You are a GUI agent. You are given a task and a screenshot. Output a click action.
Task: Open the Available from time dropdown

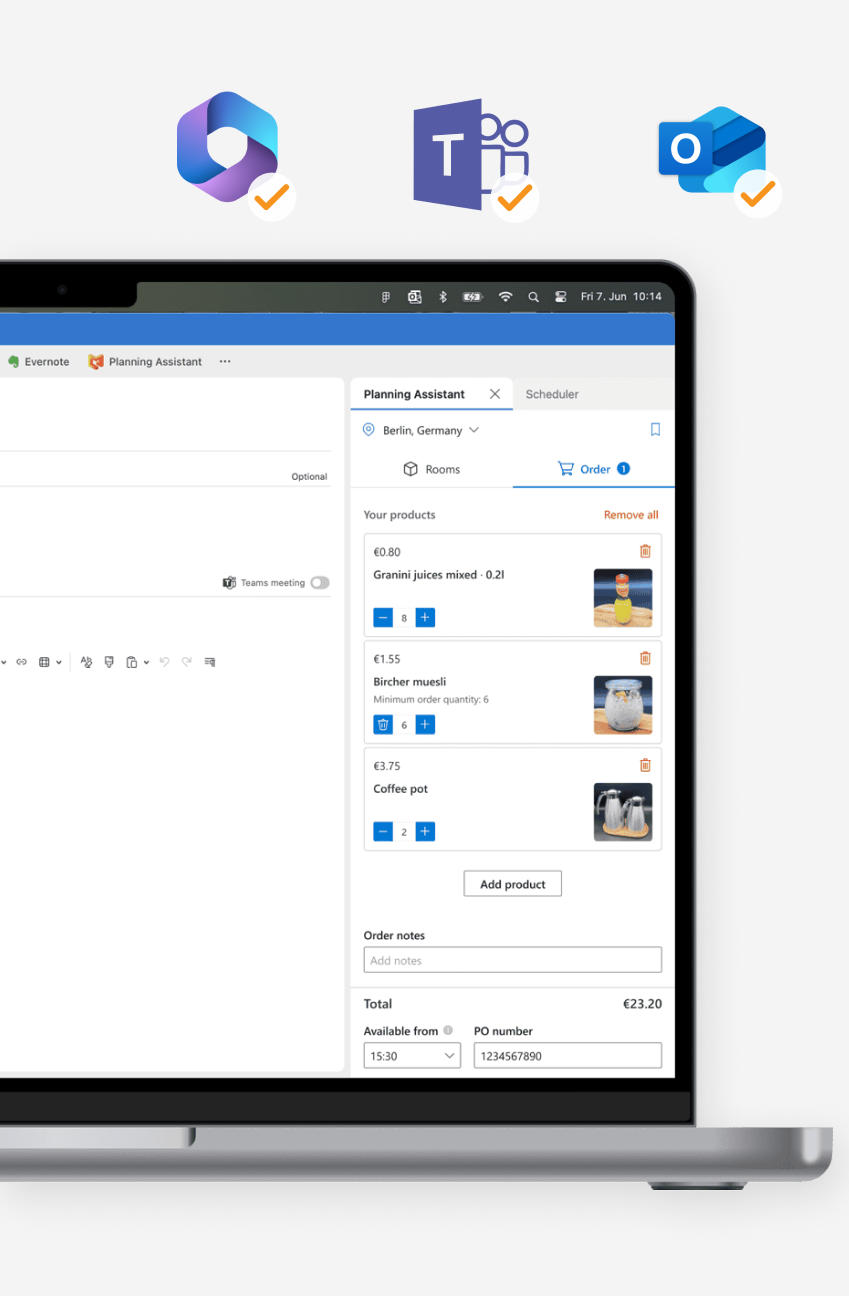[x=412, y=1055]
